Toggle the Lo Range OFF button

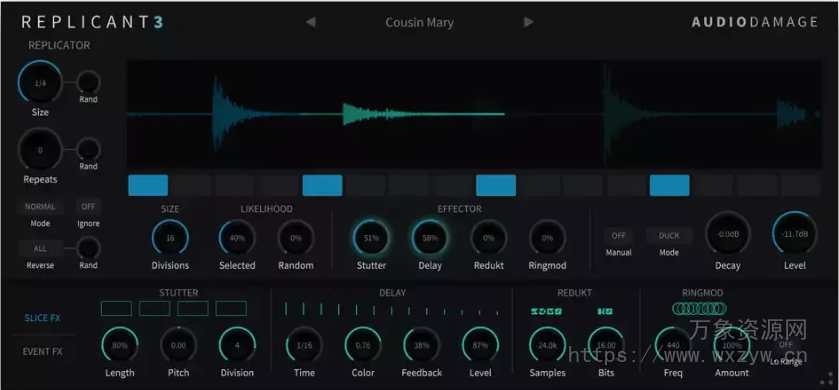[786, 345]
